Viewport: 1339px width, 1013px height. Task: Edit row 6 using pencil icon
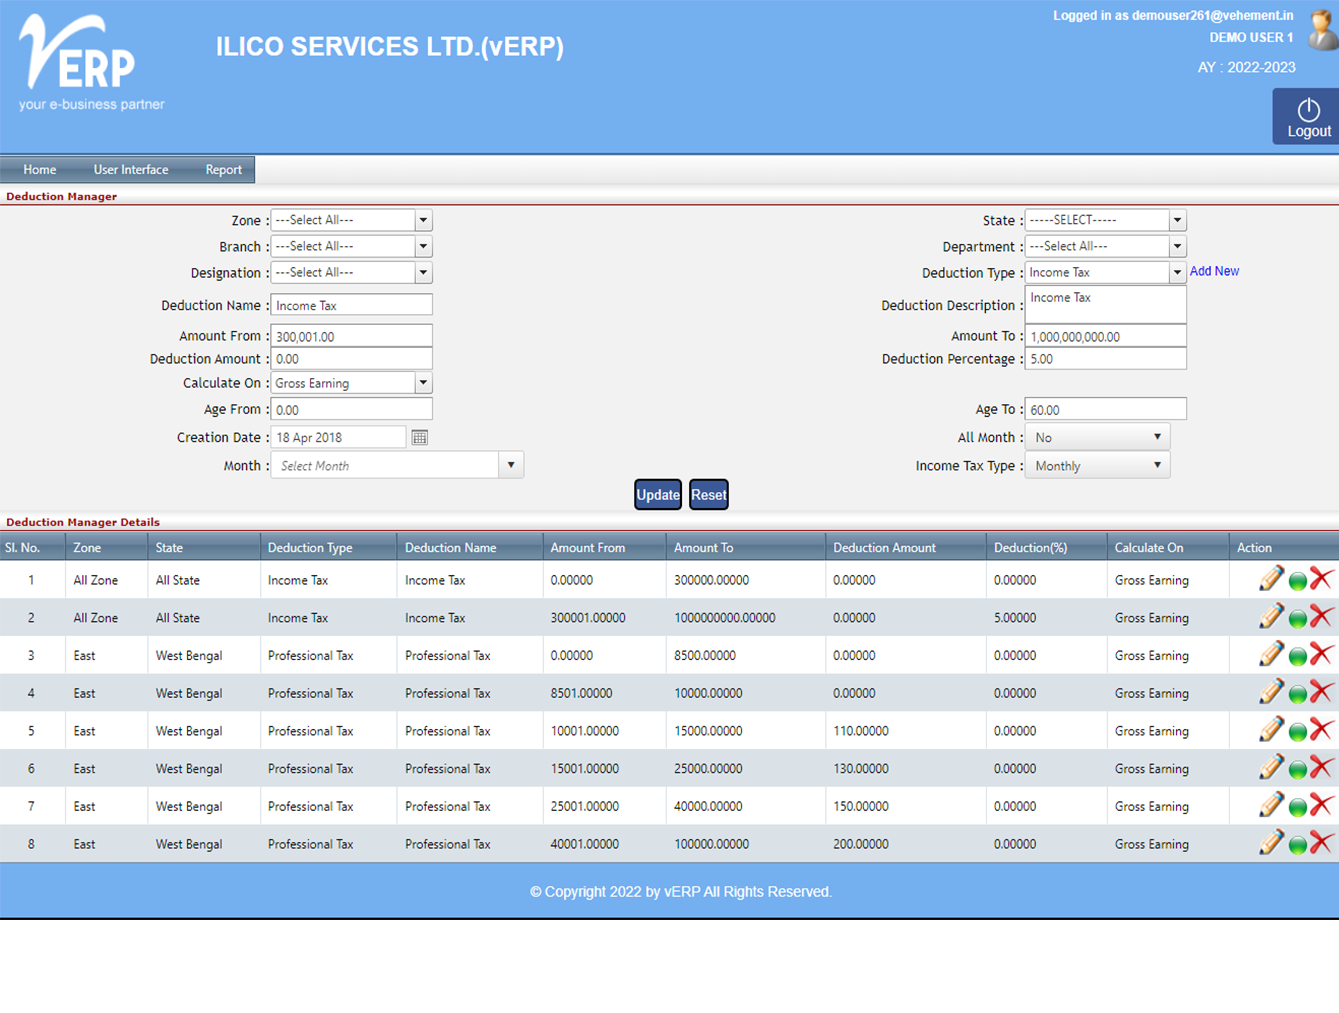pyautogui.click(x=1271, y=767)
